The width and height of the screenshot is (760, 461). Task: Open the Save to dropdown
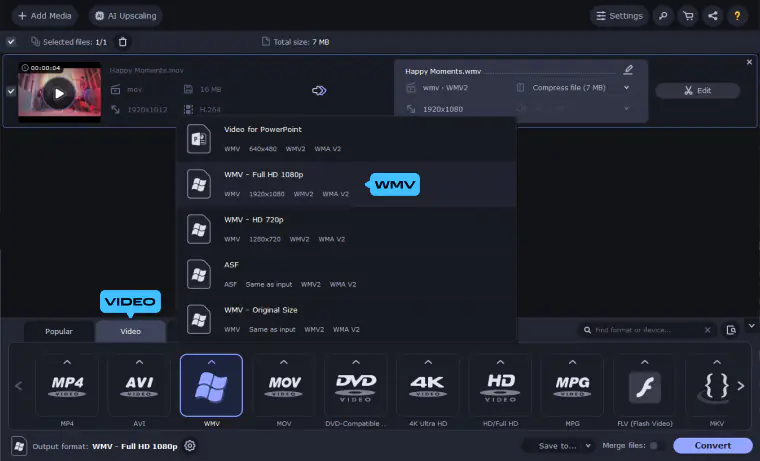[558, 445]
